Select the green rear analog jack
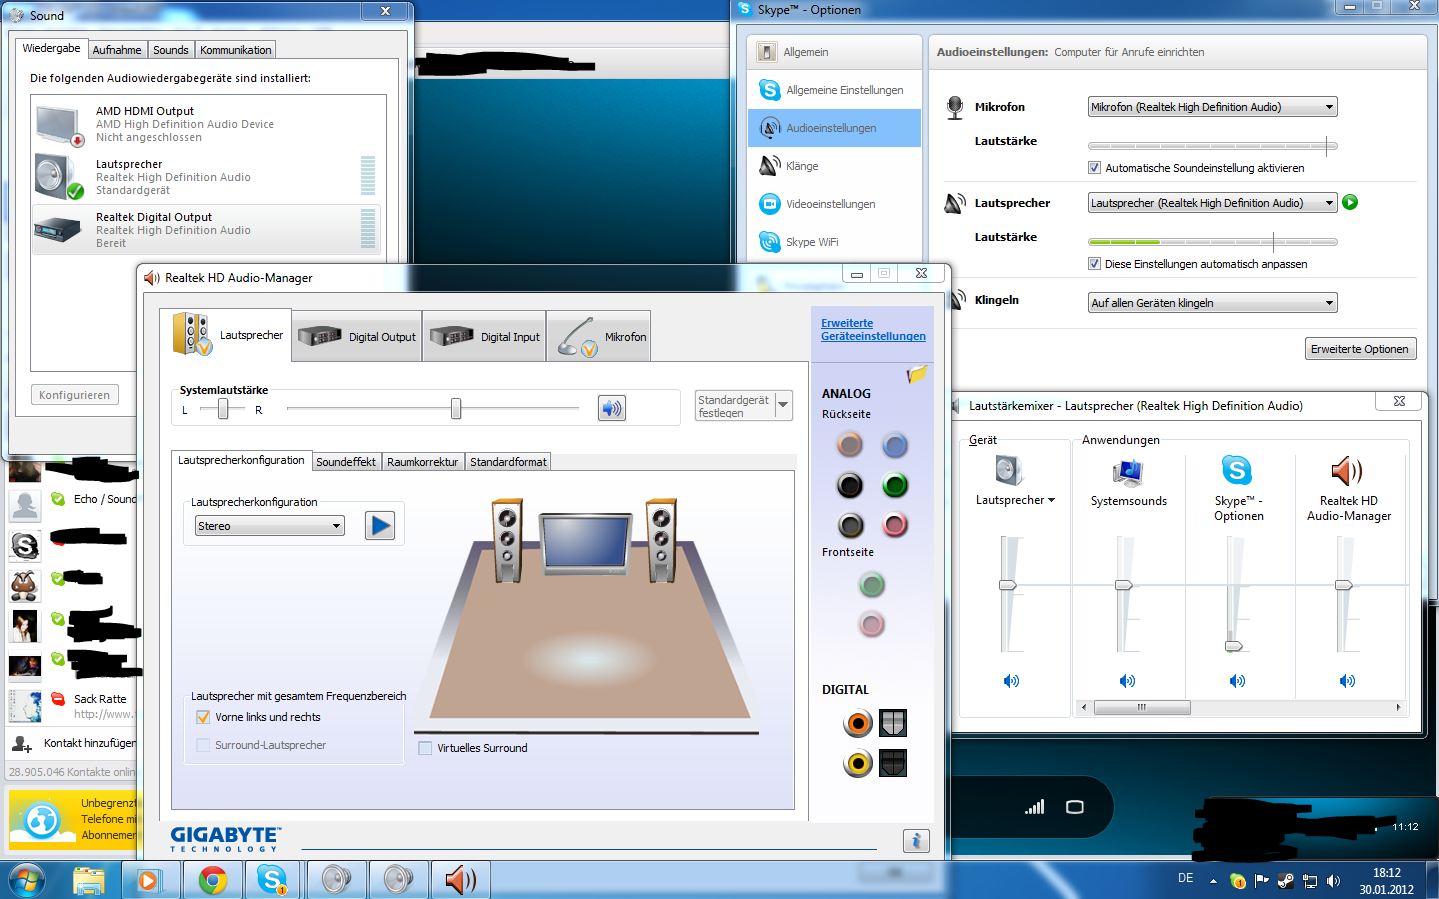The image size is (1439, 899). [x=895, y=485]
